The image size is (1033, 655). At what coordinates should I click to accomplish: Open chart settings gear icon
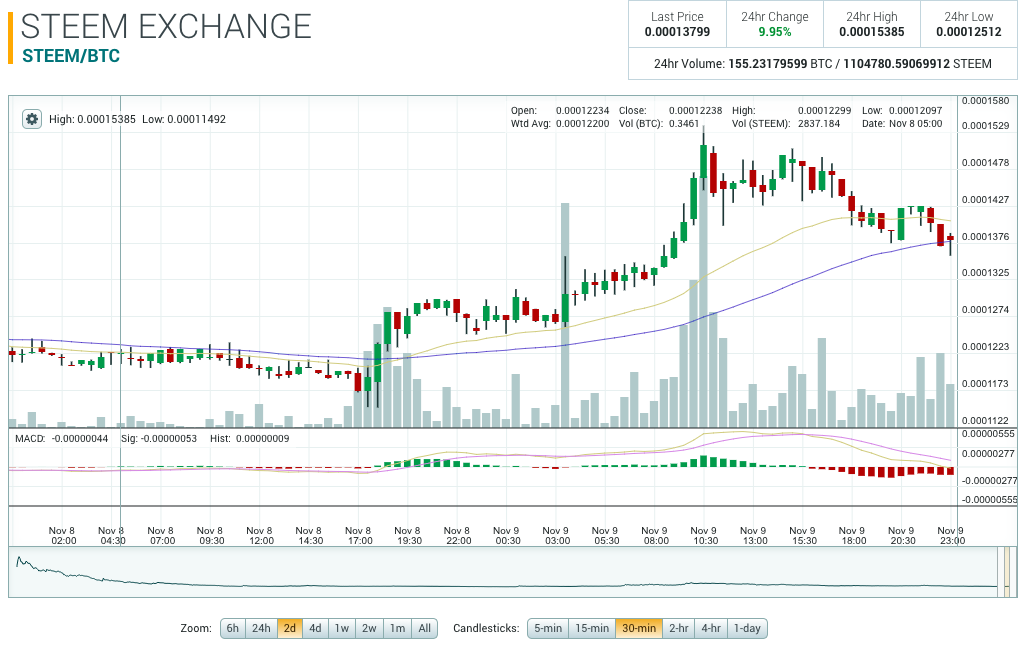pyautogui.click(x=32, y=119)
